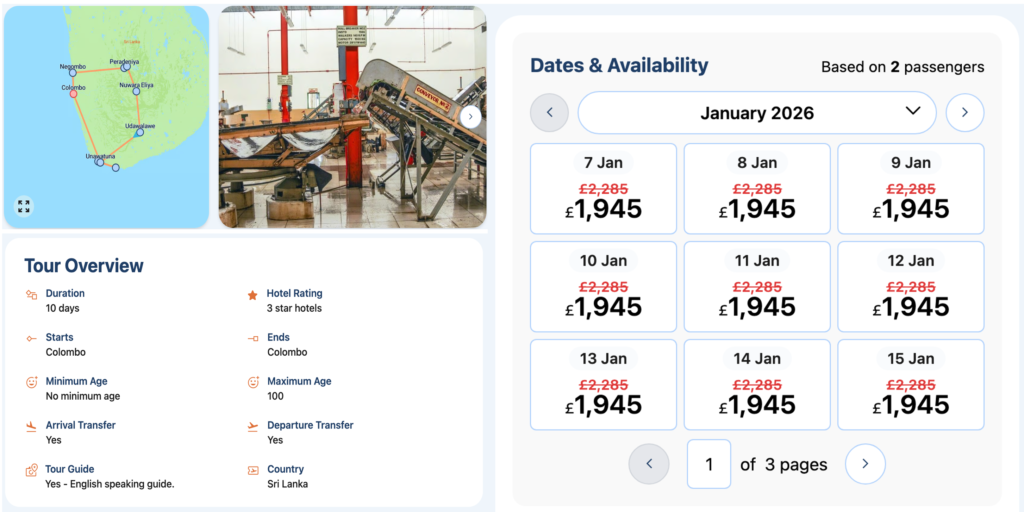Image resolution: width=1024 pixels, height=512 pixels.
Task: Click the Hotel Rating star icon
Action: pos(253,295)
